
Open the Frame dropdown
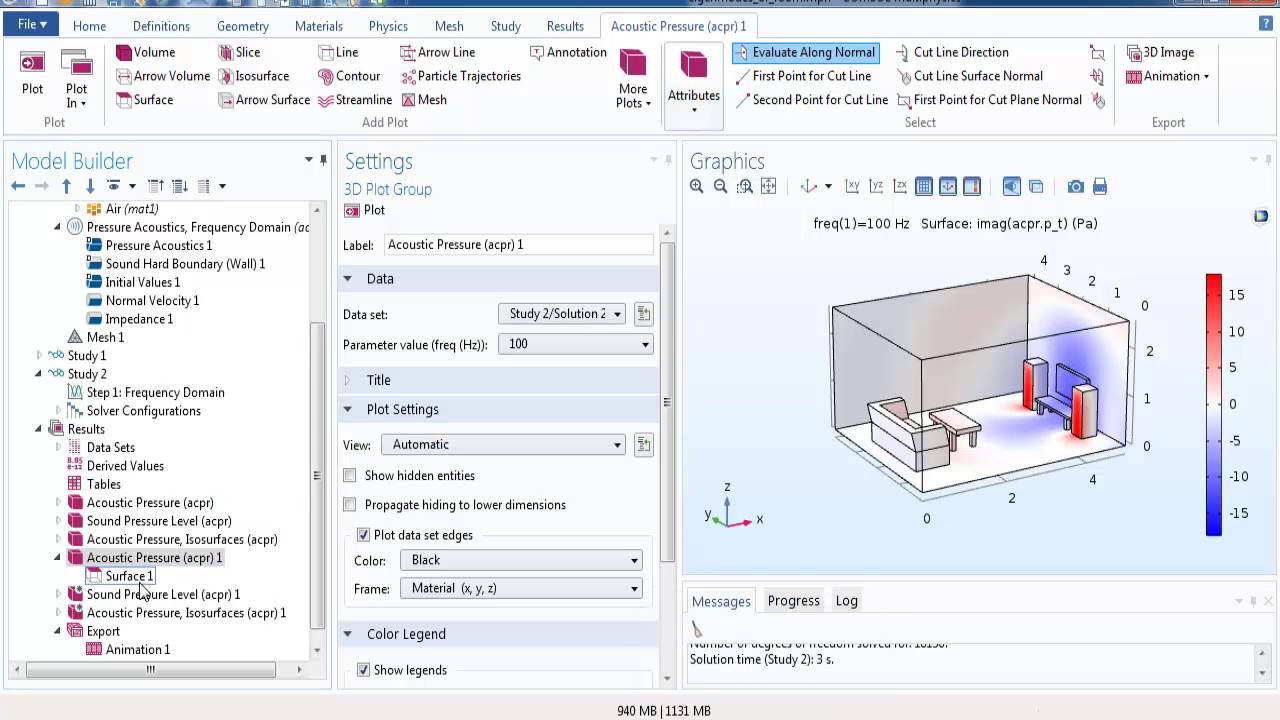pos(521,589)
